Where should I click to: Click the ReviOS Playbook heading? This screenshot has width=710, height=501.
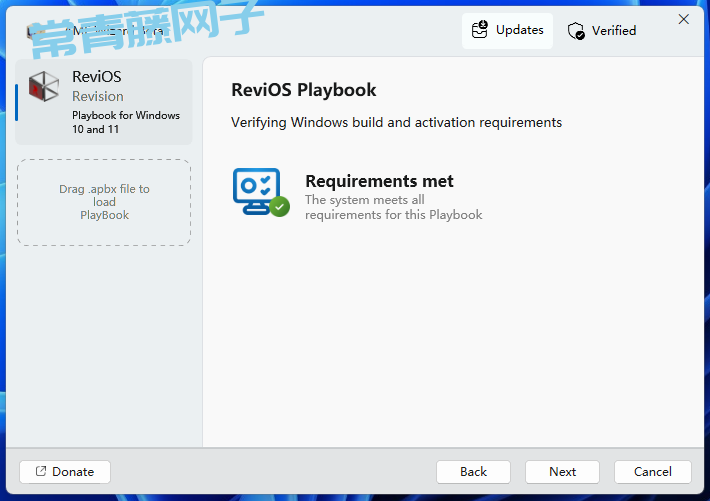point(304,90)
